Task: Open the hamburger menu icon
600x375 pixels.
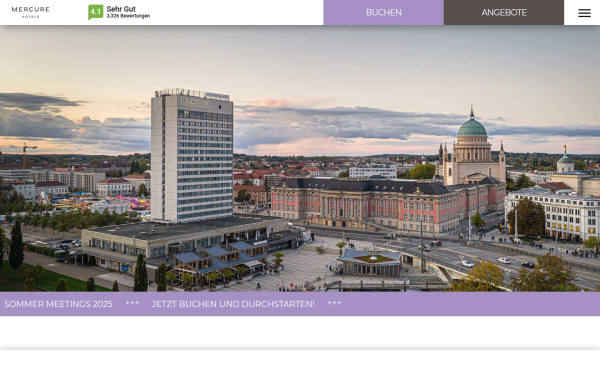Action: pyautogui.click(x=584, y=13)
